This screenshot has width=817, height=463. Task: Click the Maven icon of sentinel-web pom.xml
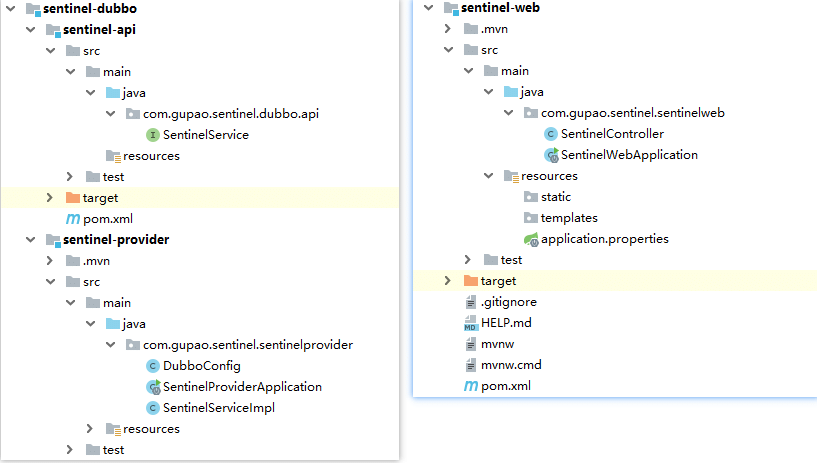[x=471, y=386]
